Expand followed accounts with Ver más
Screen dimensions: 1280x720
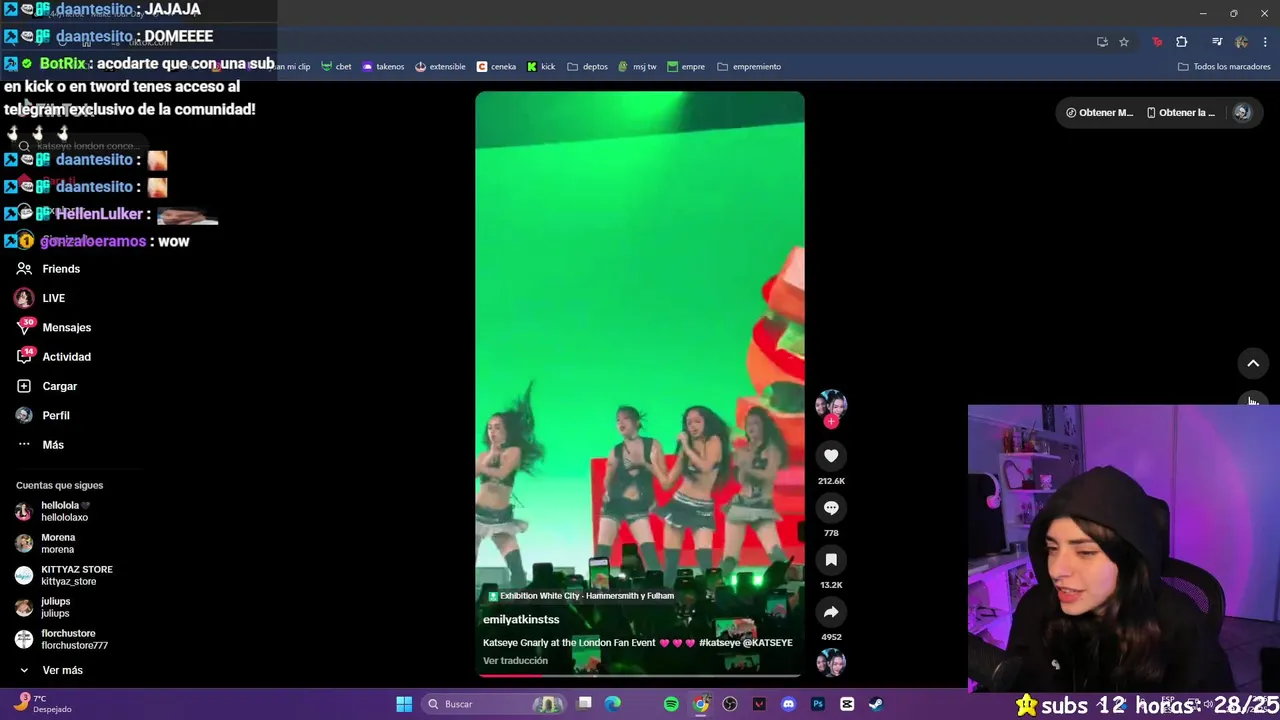(62, 670)
